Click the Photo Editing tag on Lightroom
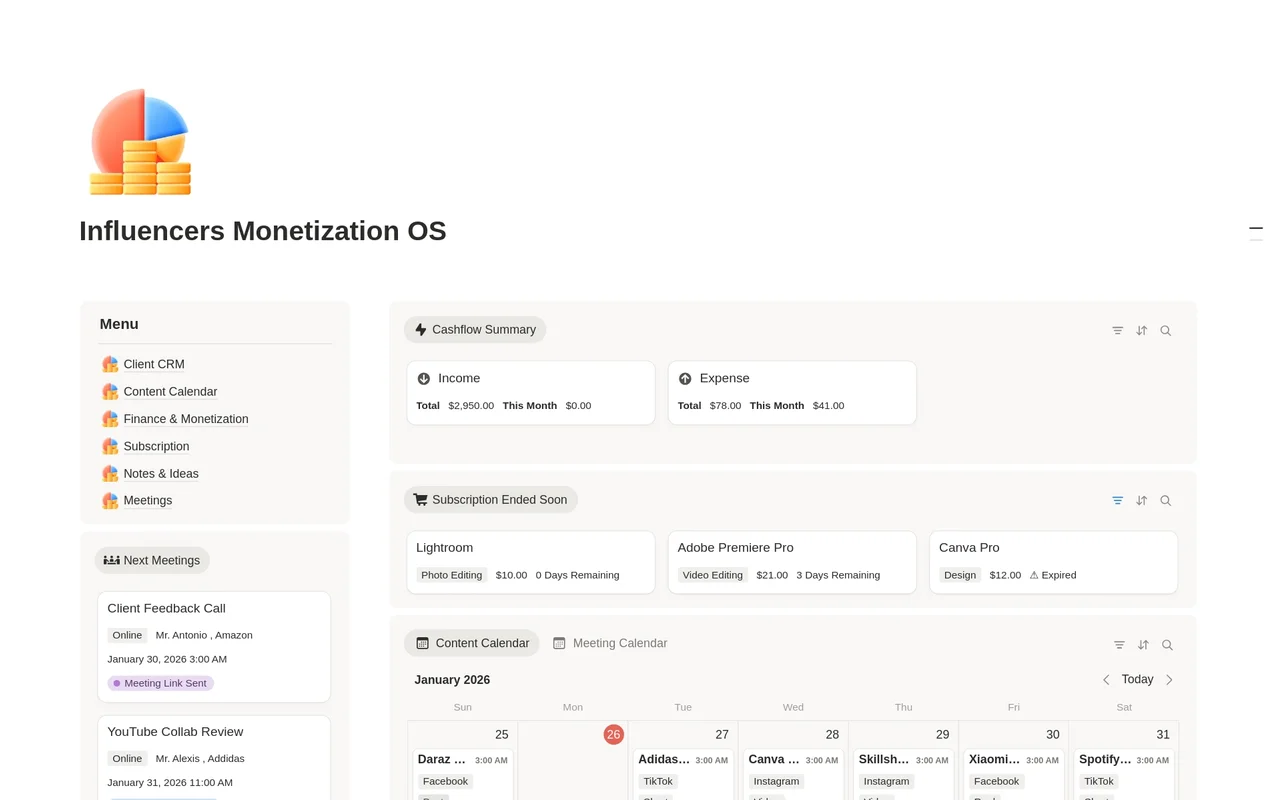The image size is (1280, 800). click(x=452, y=575)
